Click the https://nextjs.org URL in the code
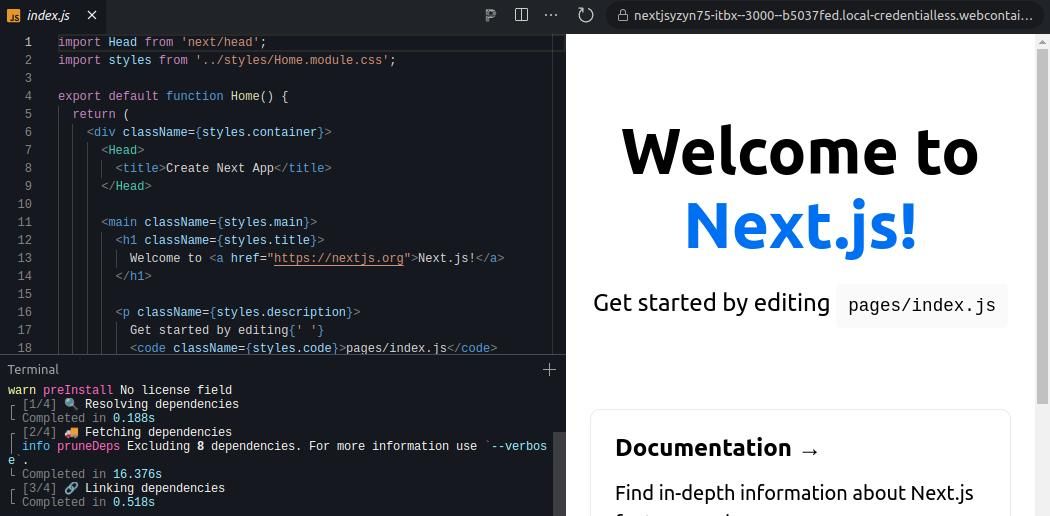Screen dimensions: 1050x516 pyautogui.click(x=339, y=258)
